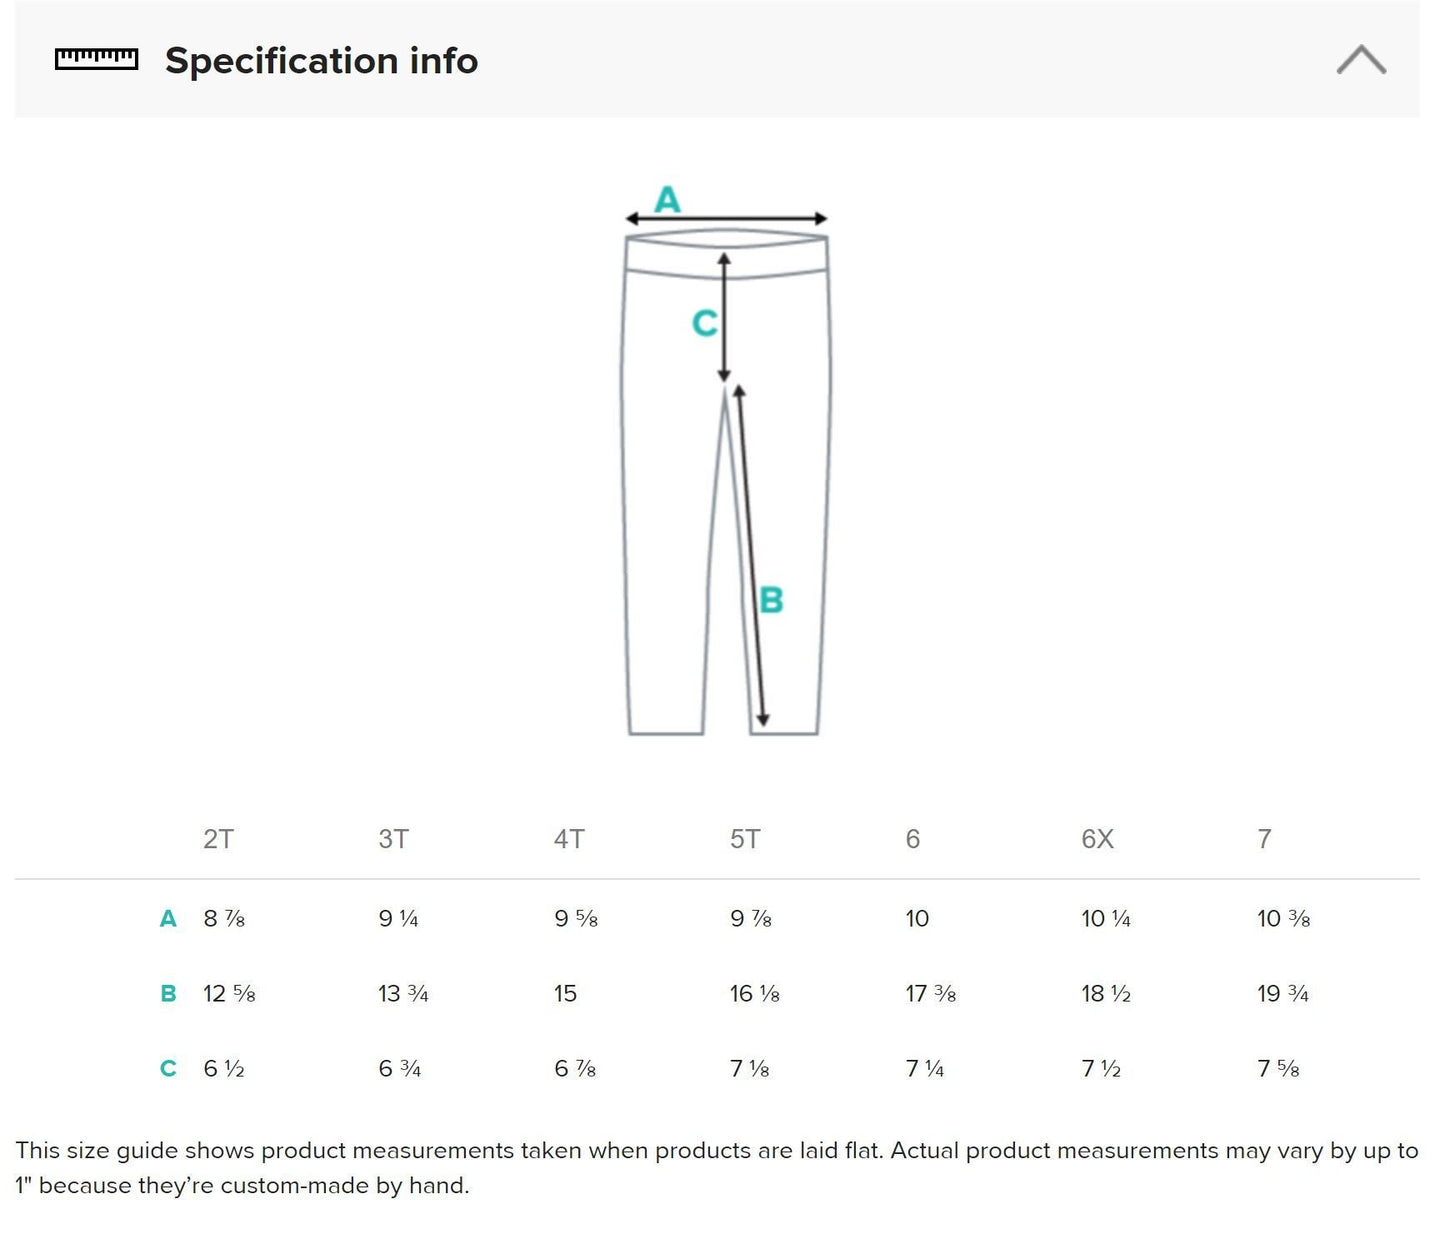The height and width of the screenshot is (1239, 1445).
Task: Click the 19 ¾ value in row B
Action: point(1283,994)
